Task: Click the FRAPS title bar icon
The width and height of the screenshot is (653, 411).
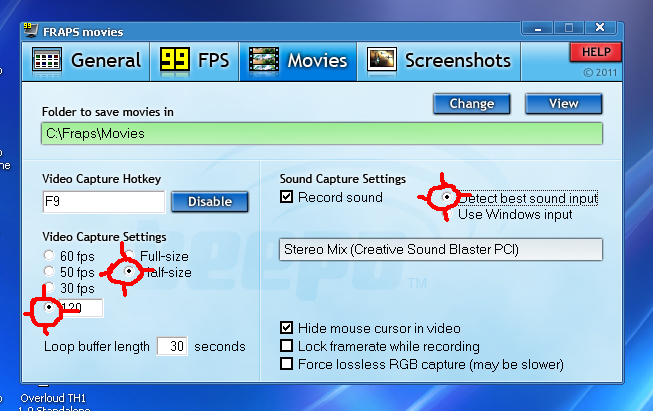Action: tap(30, 31)
